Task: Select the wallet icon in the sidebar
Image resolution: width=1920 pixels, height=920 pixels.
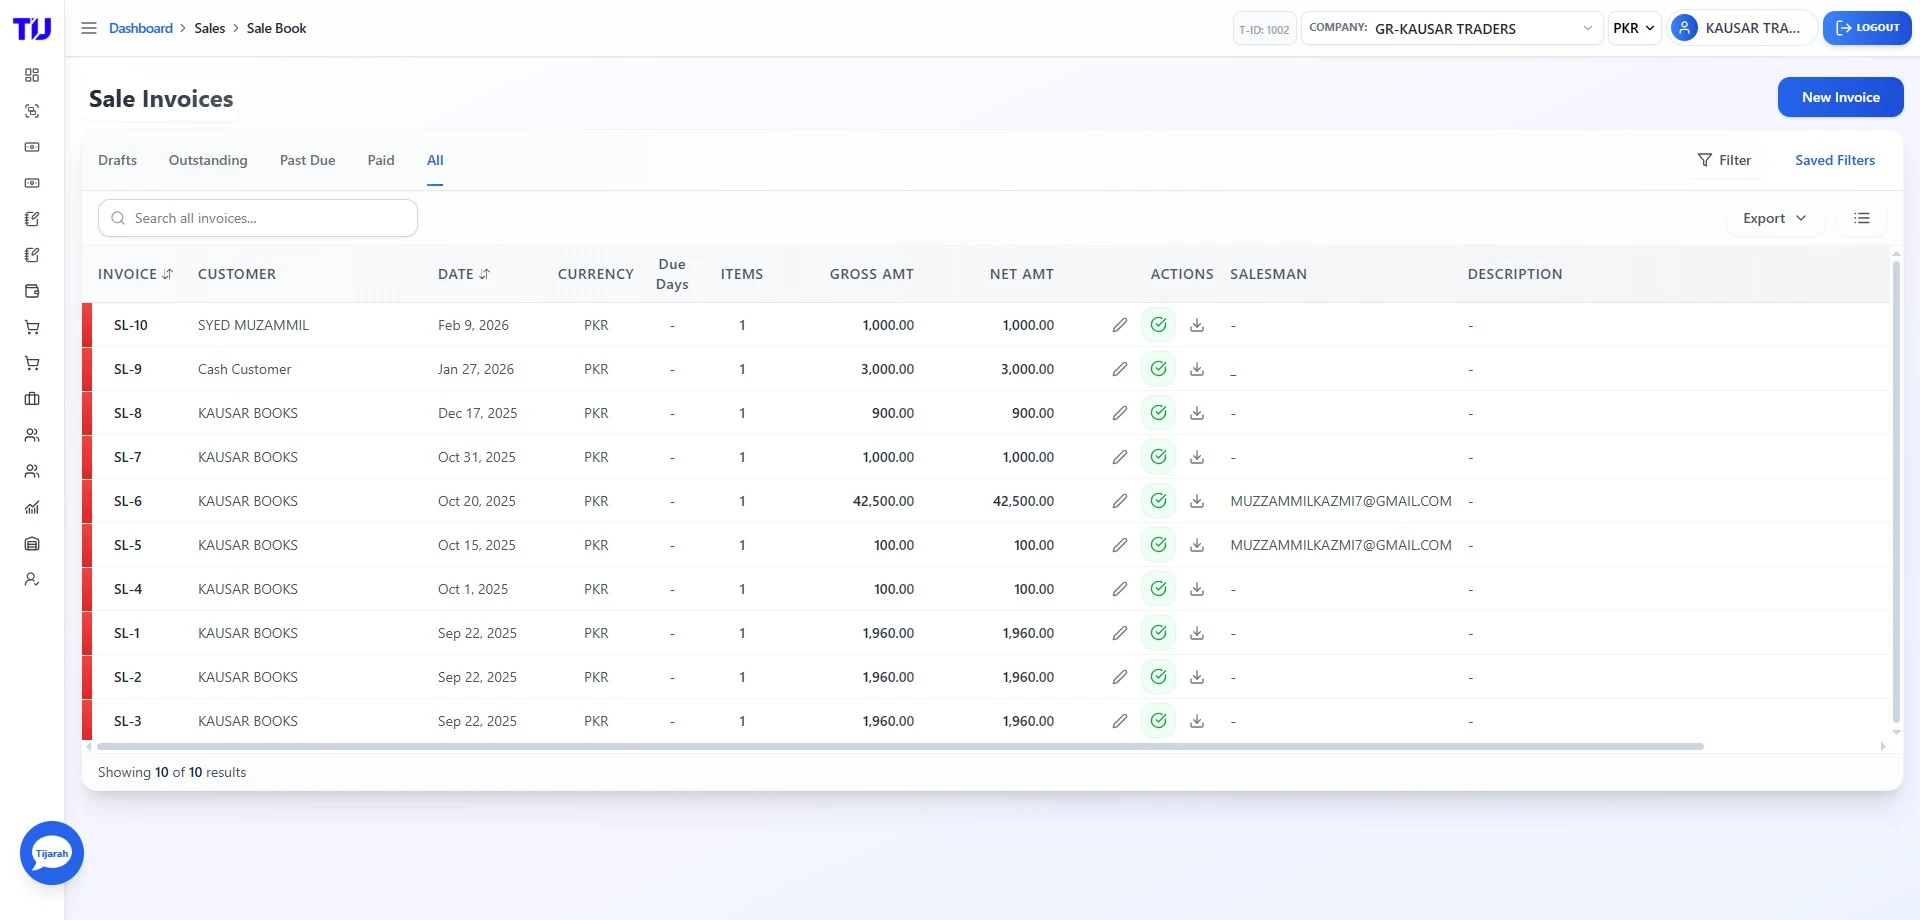Action: [32, 291]
